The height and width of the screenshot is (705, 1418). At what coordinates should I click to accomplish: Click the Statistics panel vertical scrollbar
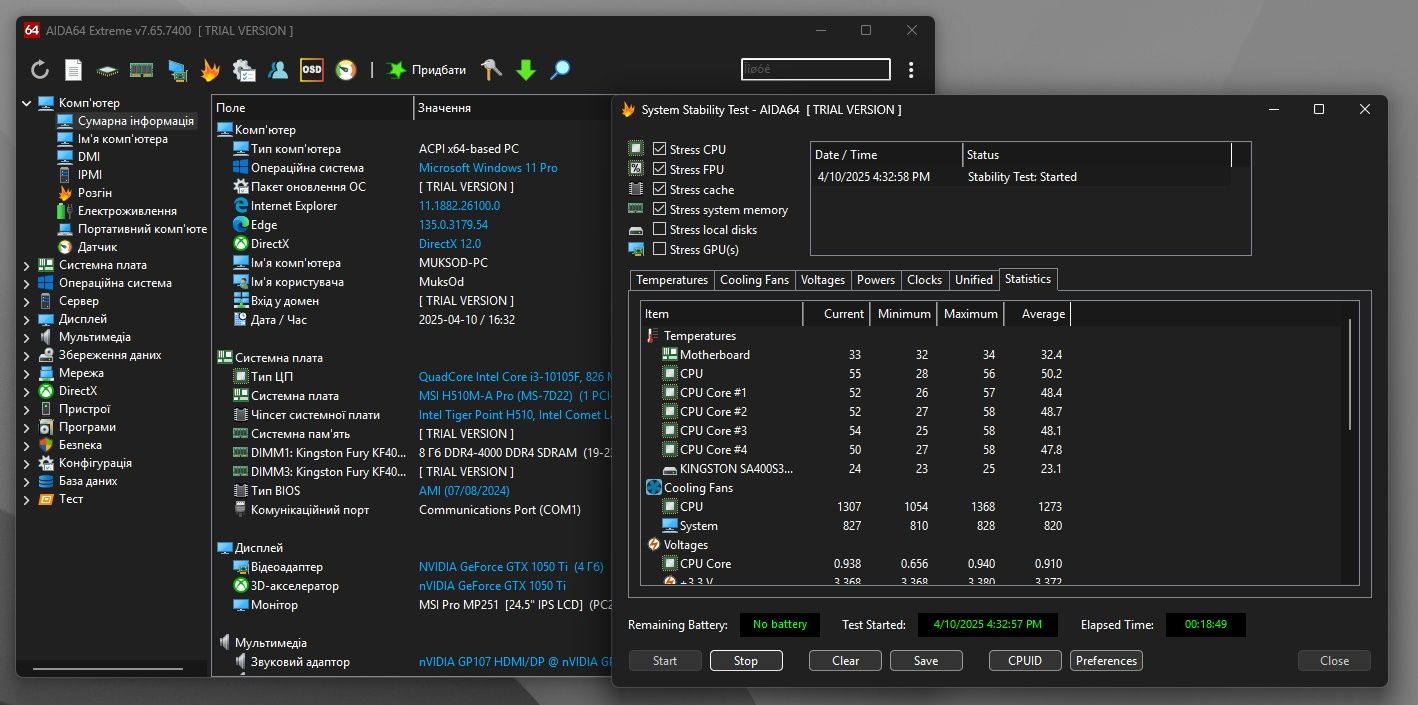pyautogui.click(x=1349, y=374)
